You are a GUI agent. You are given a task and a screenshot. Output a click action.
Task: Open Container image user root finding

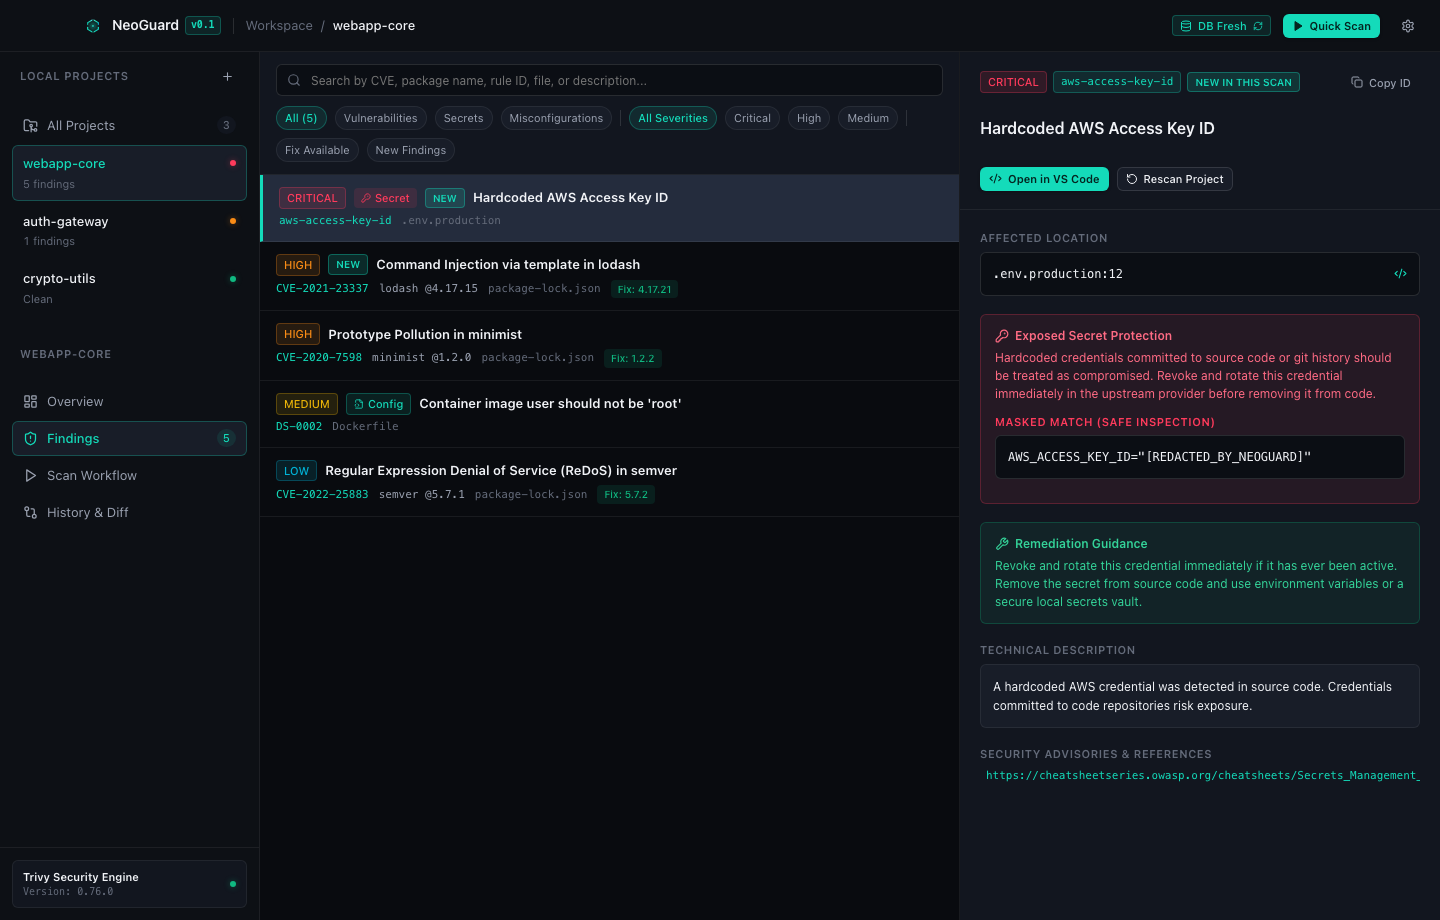pyautogui.click(x=610, y=414)
